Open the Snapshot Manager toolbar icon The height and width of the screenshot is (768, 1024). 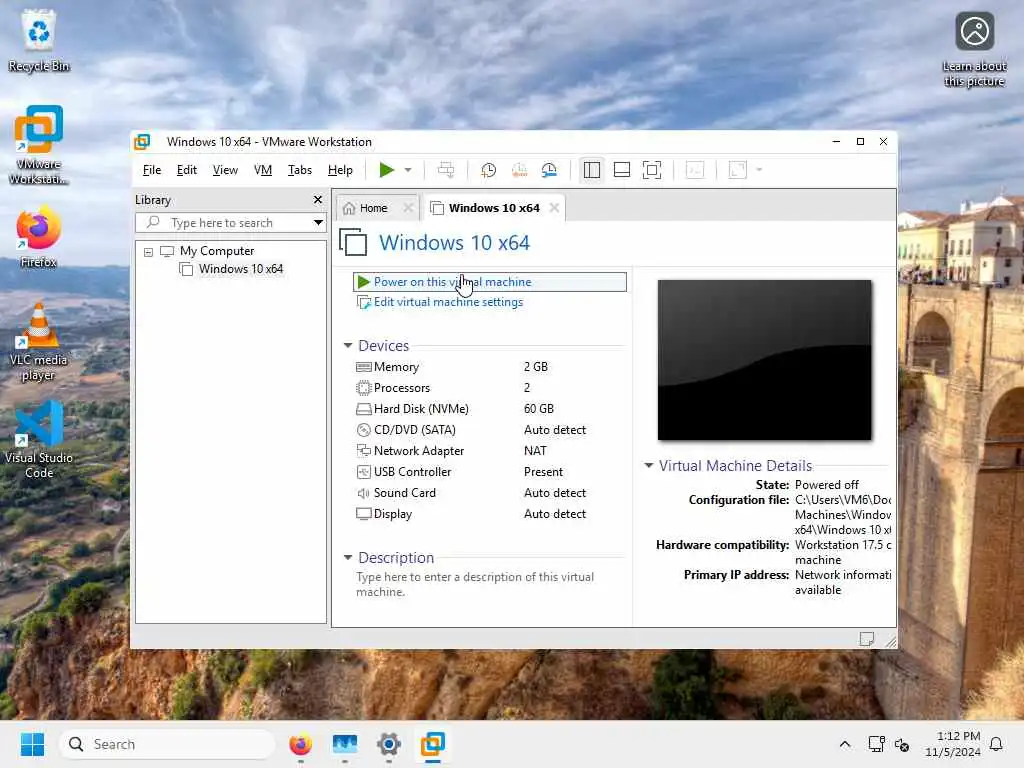coord(549,170)
